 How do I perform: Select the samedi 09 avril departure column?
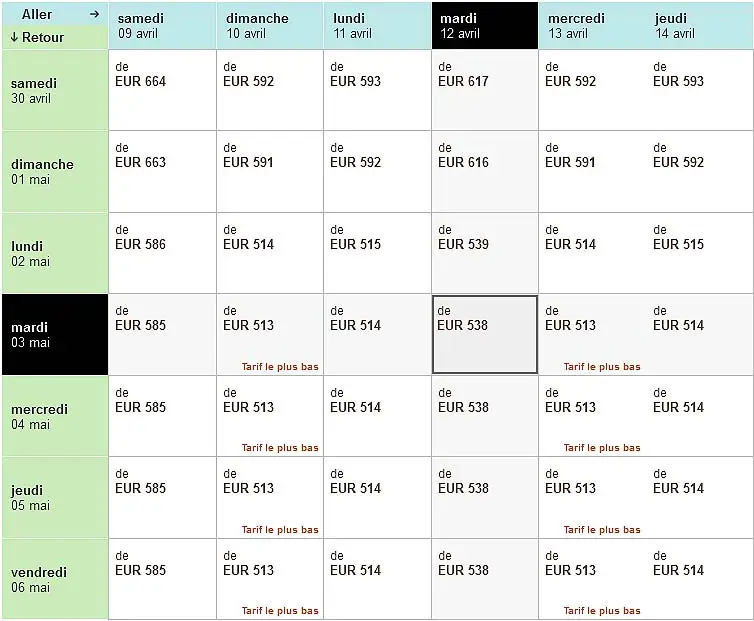coord(162,25)
